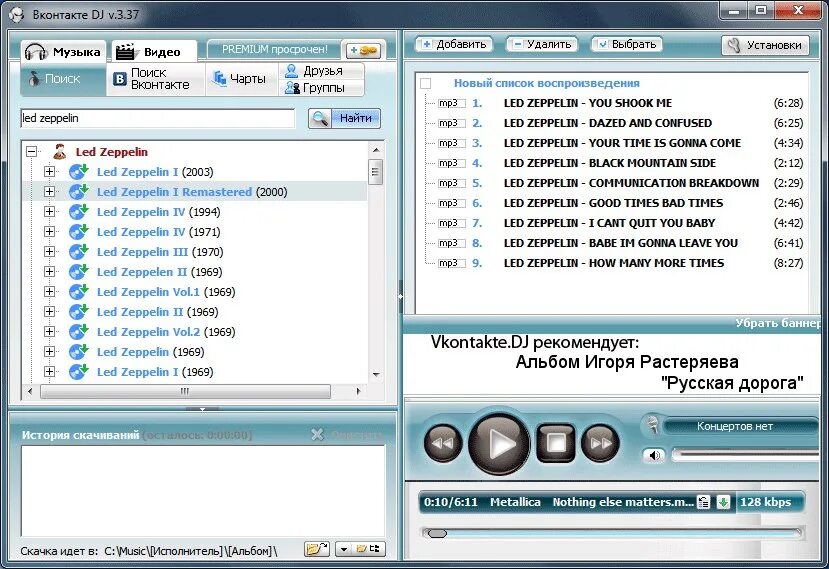Click the 128 kbps bitrate label
The height and width of the screenshot is (569, 829).
click(766, 502)
